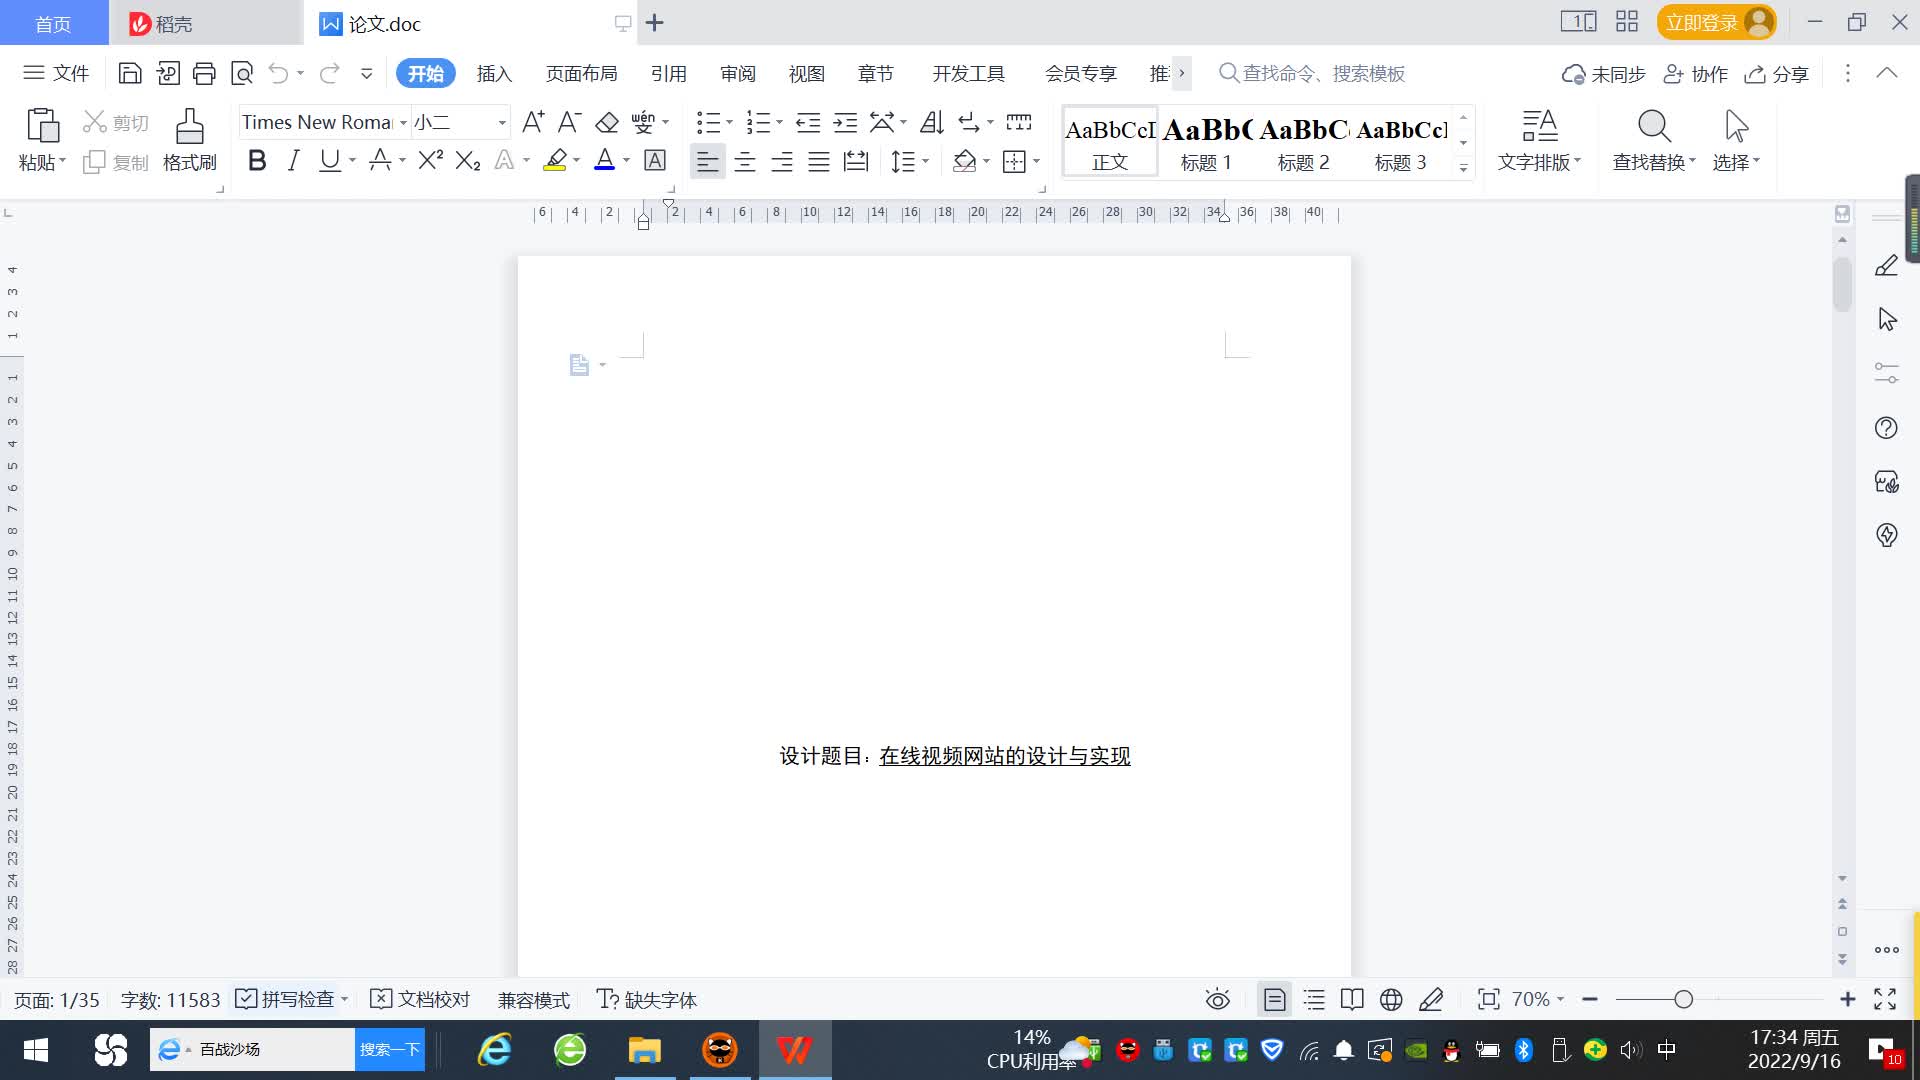
Task: Open the font name dropdown
Action: [403, 122]
